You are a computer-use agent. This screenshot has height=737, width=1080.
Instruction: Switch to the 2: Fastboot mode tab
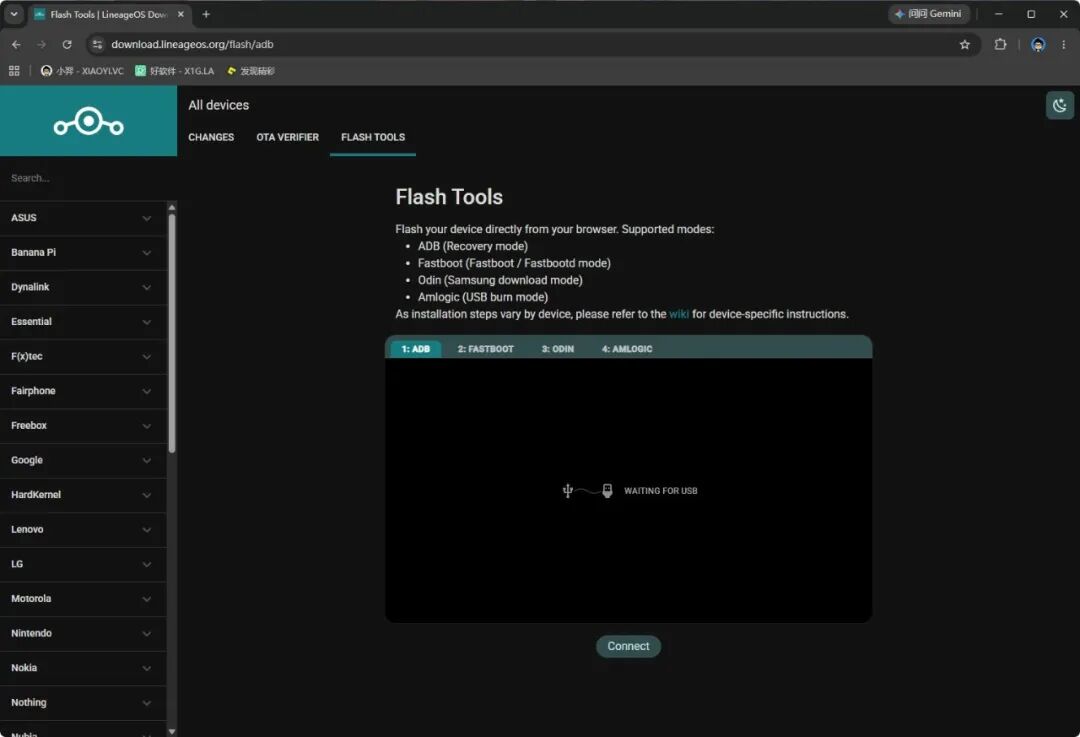point(486,349)
